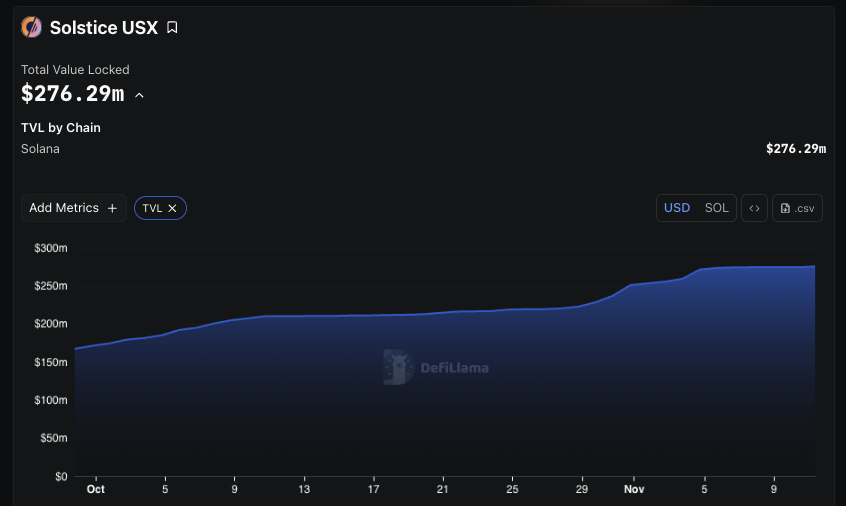Click the $200m y-axis label

coord(51,324)
